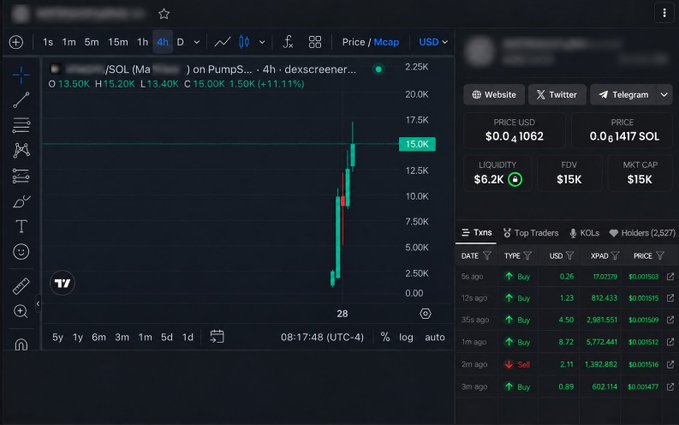This screenshot has width=679, height=425.
Task: Select the crosshair cursor tool
Action: (x=21, y=75)
